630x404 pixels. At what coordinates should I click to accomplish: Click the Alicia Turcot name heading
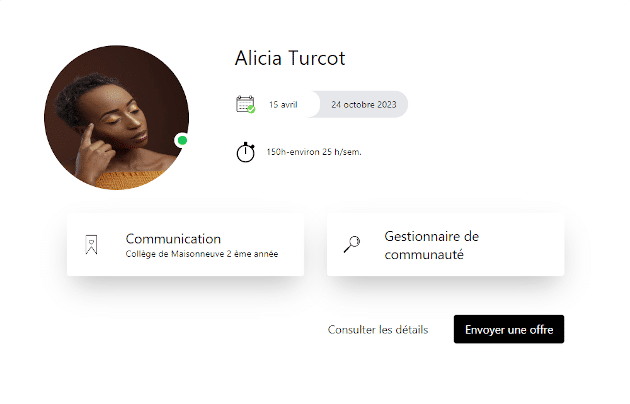click(290, 58)
